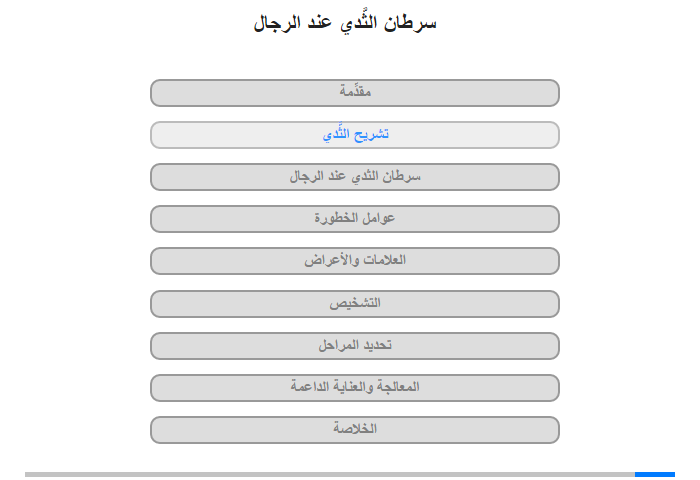Image resolution: width=700 pixels, height=480 pixels.
Task: Pick the diagnosis menu item التشخيص
Action: click(x=355, y=304)
